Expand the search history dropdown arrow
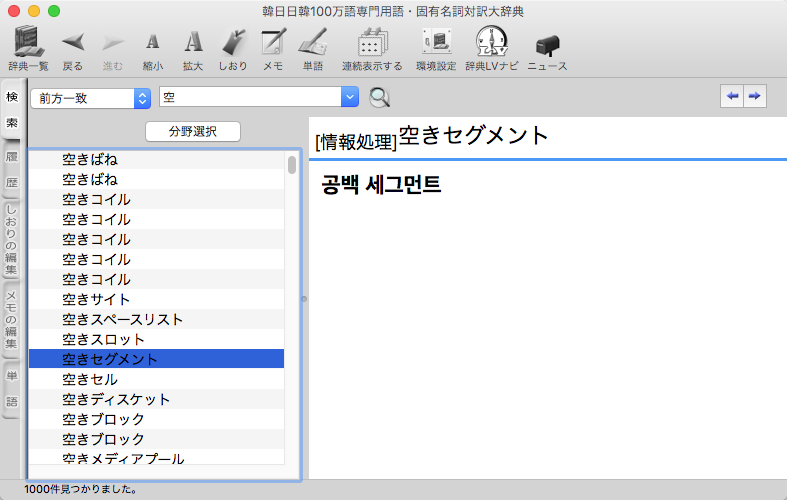Image resolution: width=787 pixels, height=500 pixels. (x=349, y=98)
